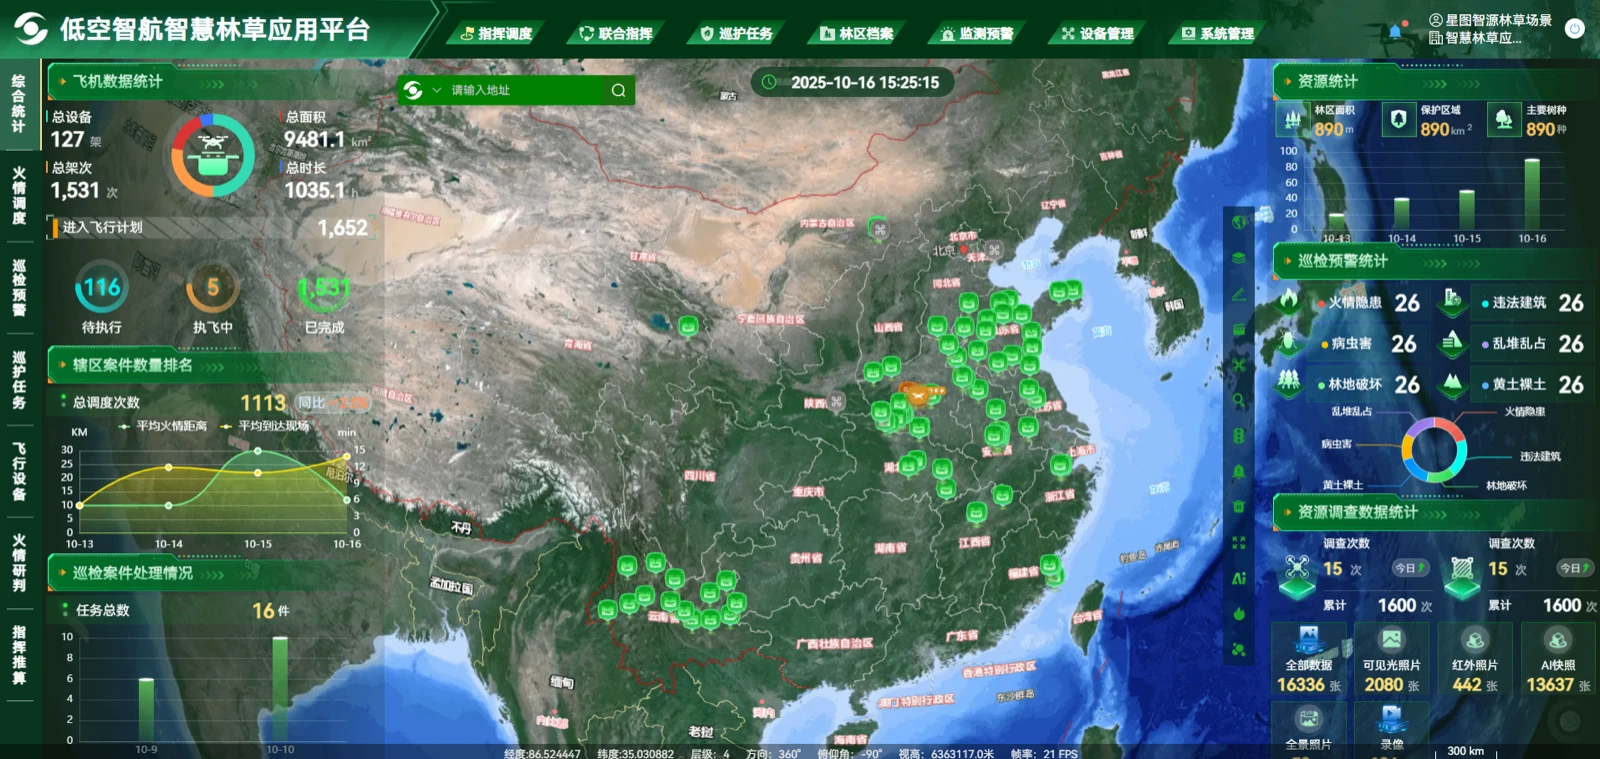Click the AI tool icon
1600x759 pixels.
pyautogui.click(x=1239, y=578)
